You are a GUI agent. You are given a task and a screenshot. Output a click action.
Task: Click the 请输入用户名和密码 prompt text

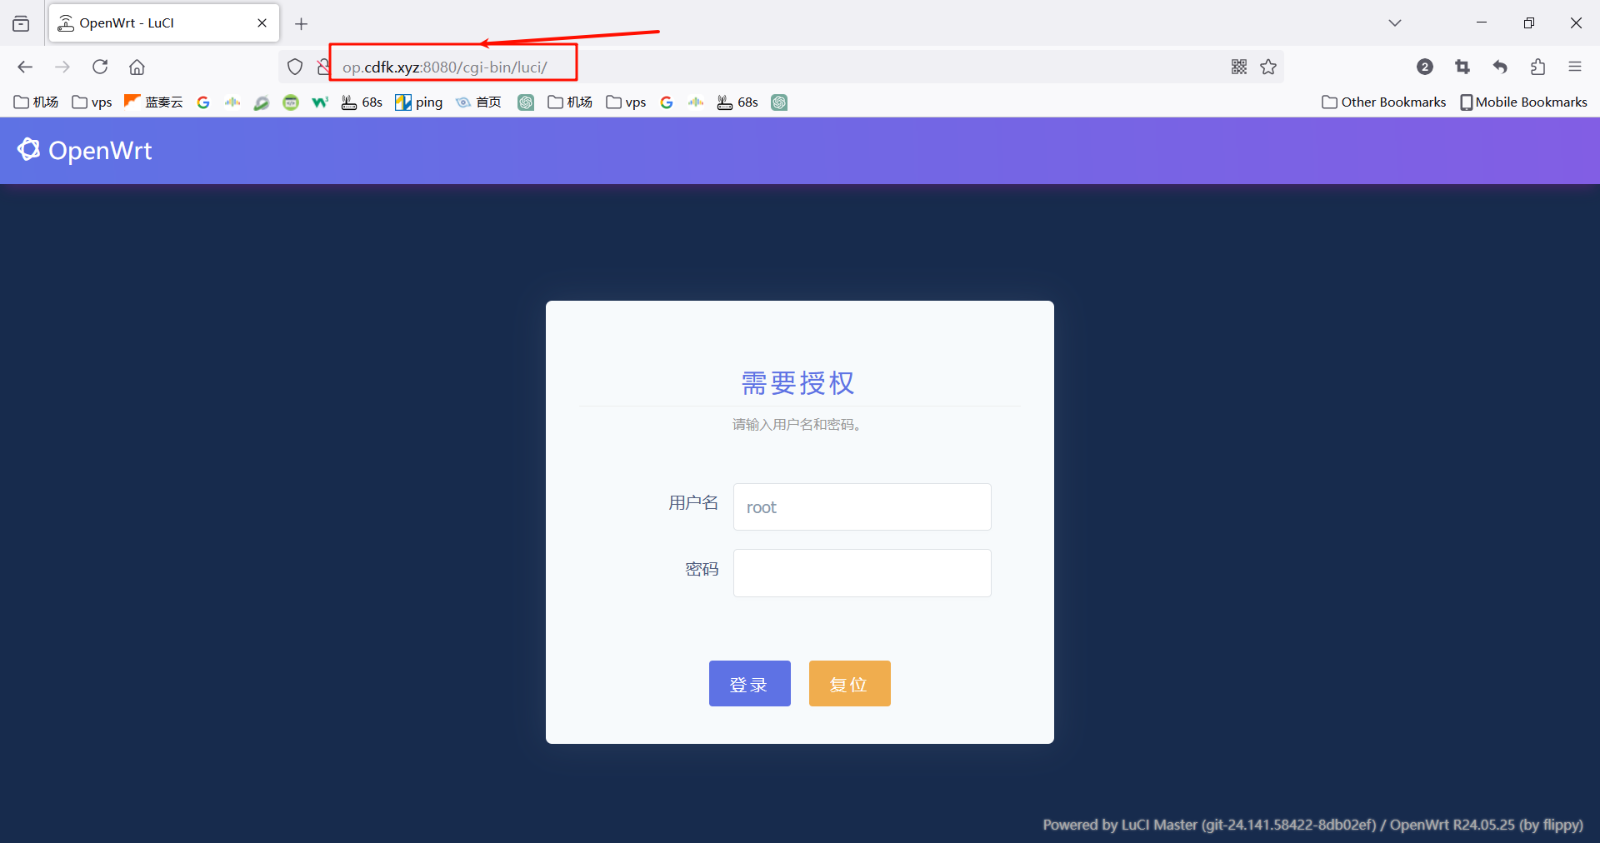[x=797, y=425]
